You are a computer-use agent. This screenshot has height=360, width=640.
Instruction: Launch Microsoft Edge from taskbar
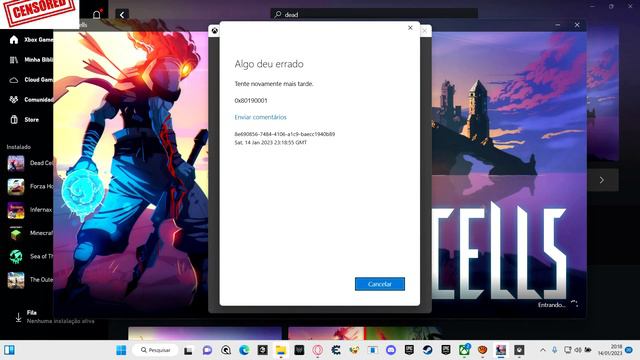tap(244, 350)
